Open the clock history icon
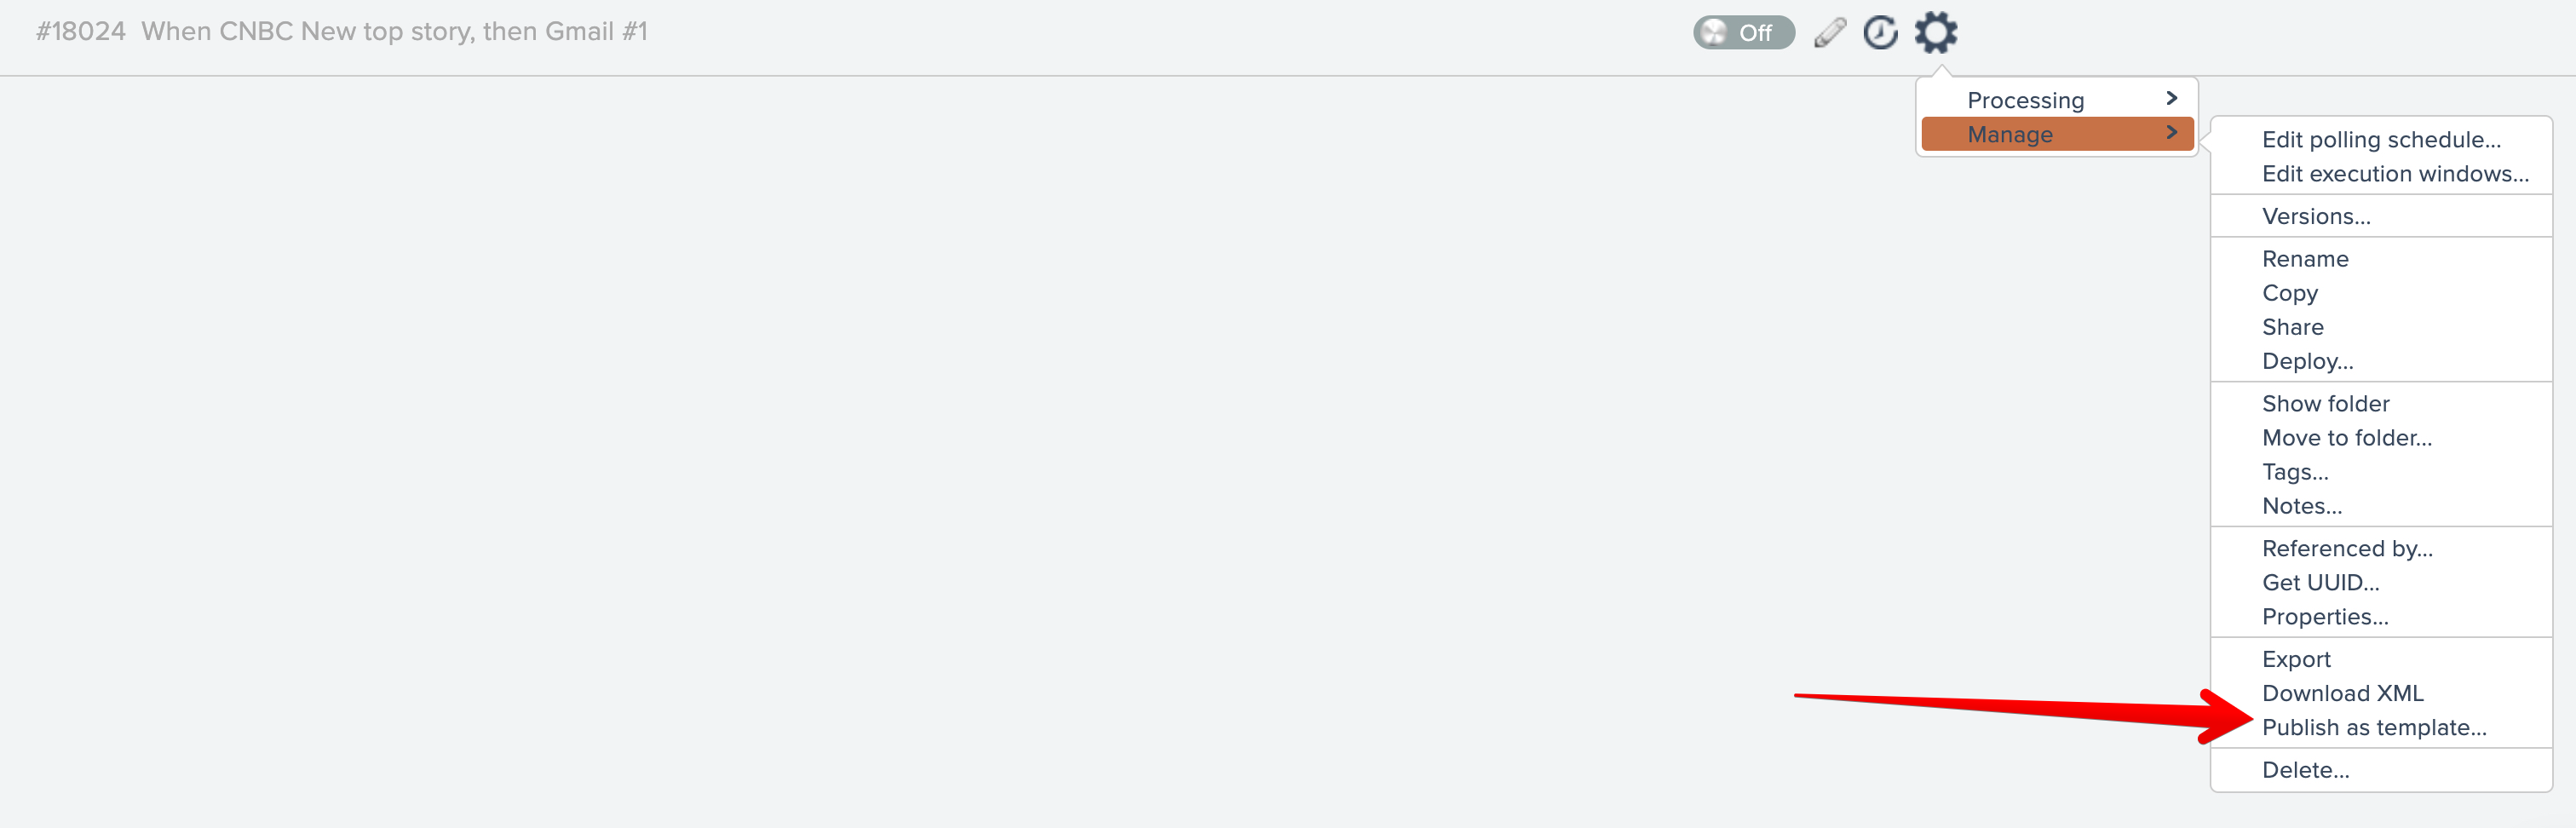 (1880, 33)
